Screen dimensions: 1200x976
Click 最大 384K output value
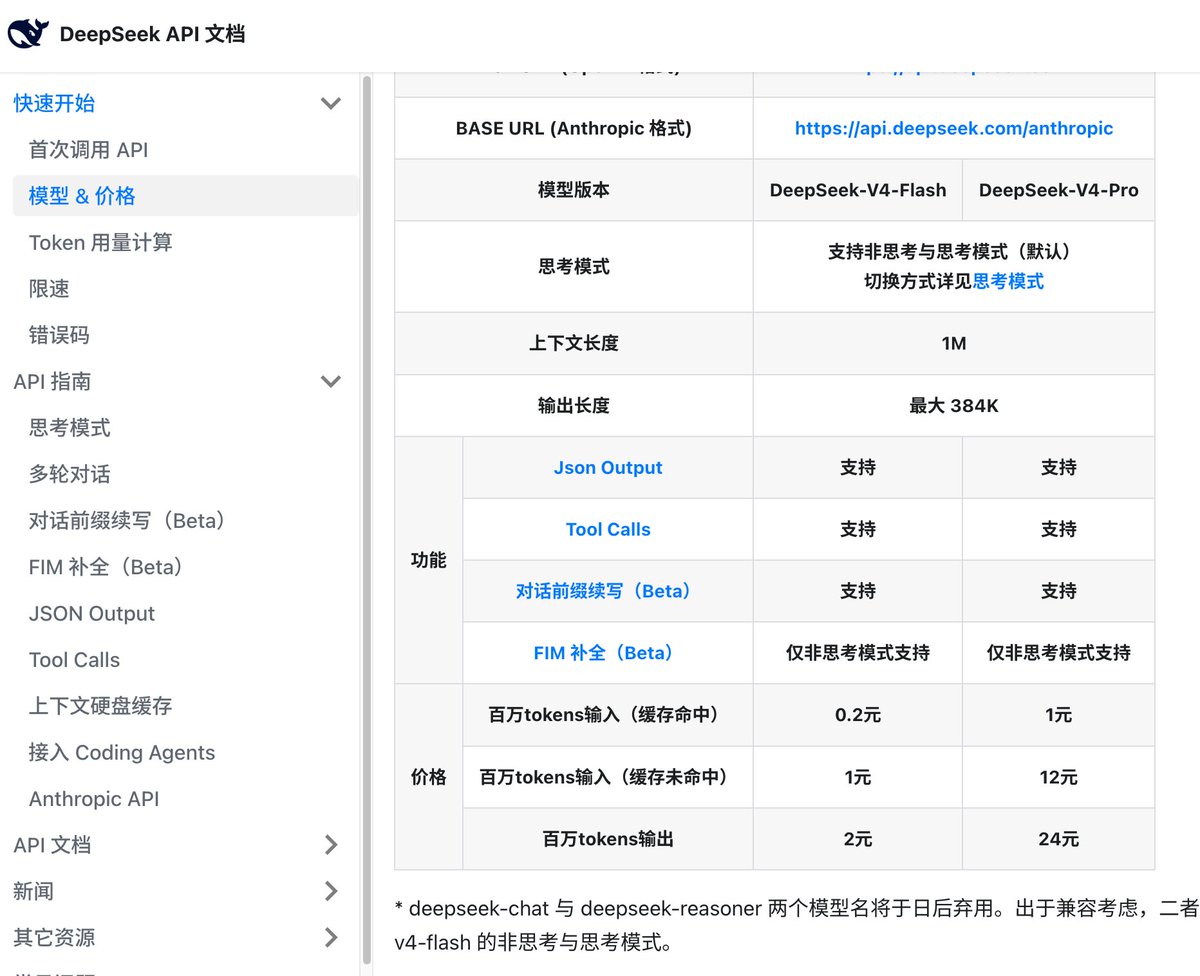[954, 405]
